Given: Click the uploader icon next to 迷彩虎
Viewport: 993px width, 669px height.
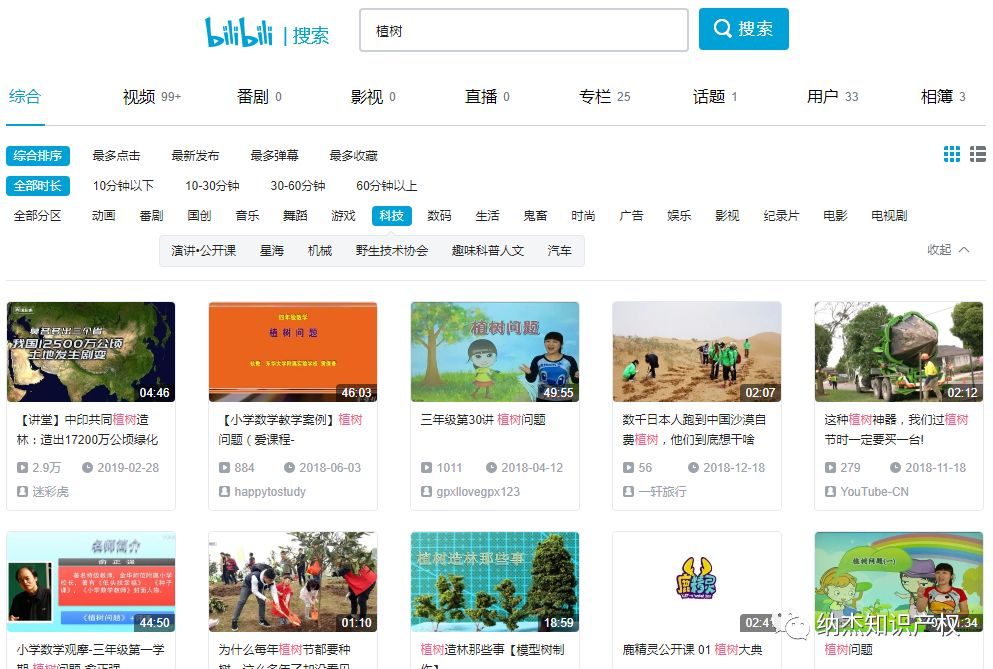Looking at the screenshot, I should [22, 492].
